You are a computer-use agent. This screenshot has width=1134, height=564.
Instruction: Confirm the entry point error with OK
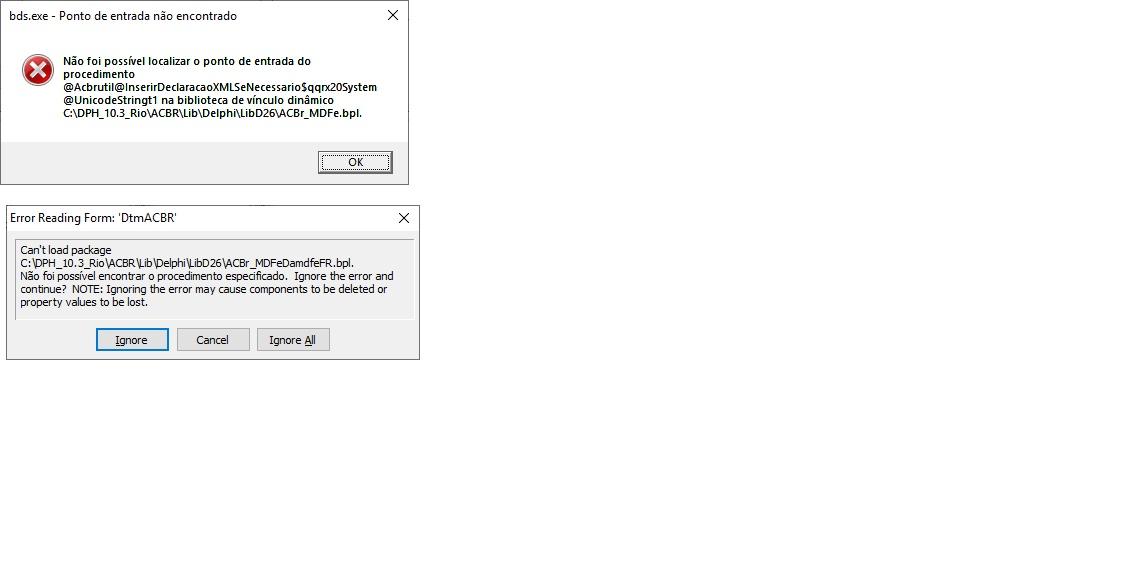click(355, 162)
